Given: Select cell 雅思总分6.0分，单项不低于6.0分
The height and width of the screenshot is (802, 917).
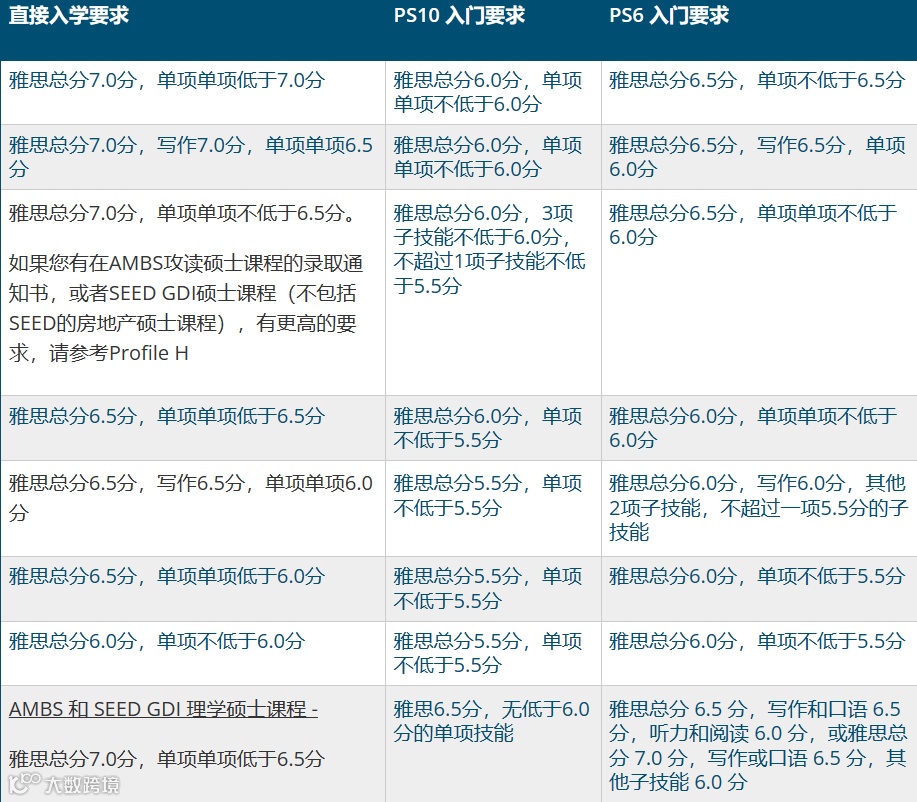Looking at the screenshot, I should (193, 653).
